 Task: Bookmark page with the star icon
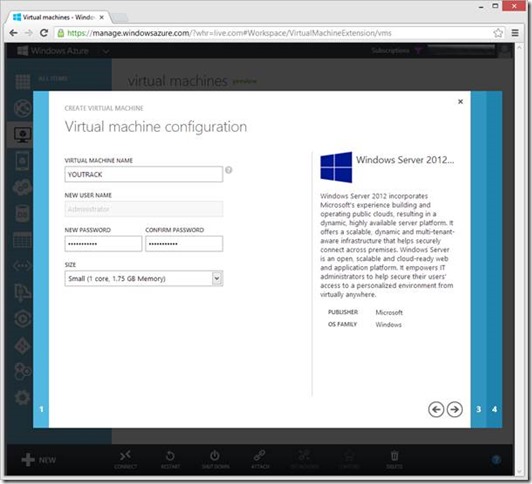coord(498,33)
